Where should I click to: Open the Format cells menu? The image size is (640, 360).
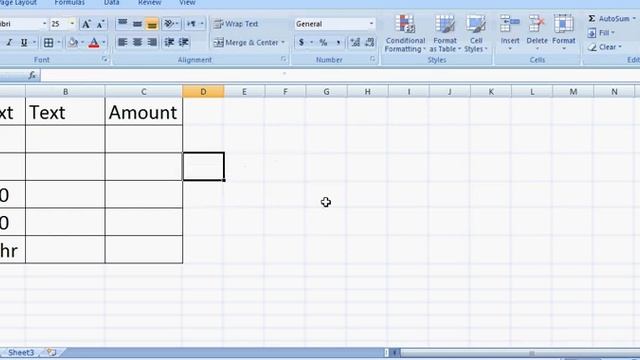pyautogui.click(x=564, y=33)
